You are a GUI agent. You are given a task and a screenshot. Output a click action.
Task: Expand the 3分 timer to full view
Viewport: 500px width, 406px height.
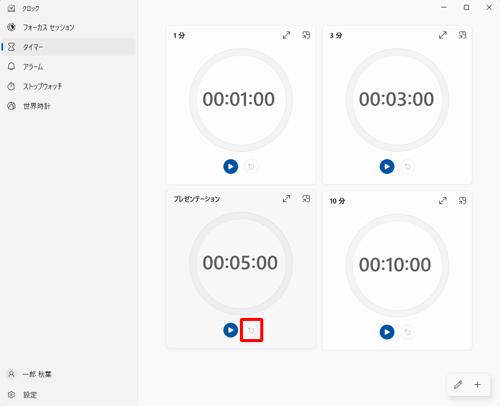(x=443, y=35)
